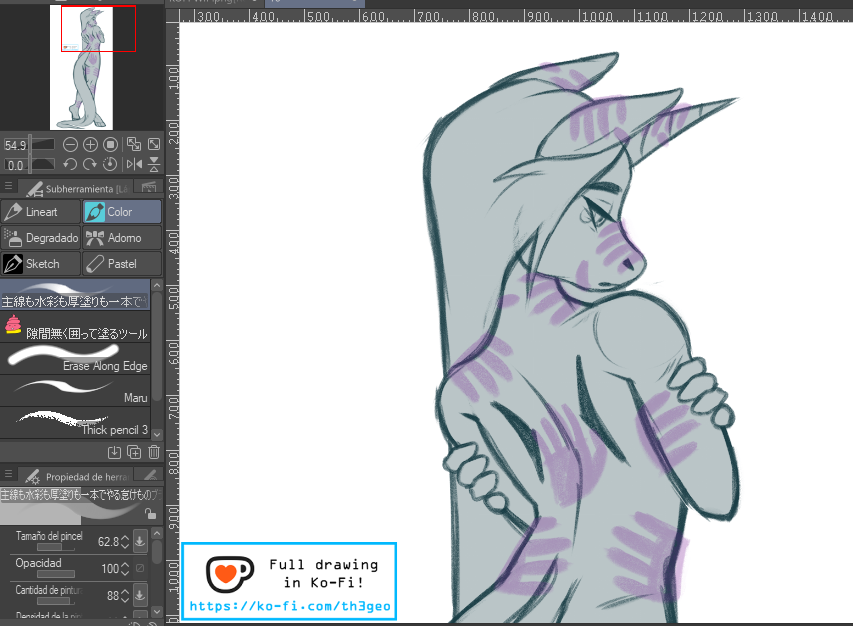This screenshot has height=626, width=853.
Task: Click the Navigator canvas thumbnail
Action: pos(81,67)
